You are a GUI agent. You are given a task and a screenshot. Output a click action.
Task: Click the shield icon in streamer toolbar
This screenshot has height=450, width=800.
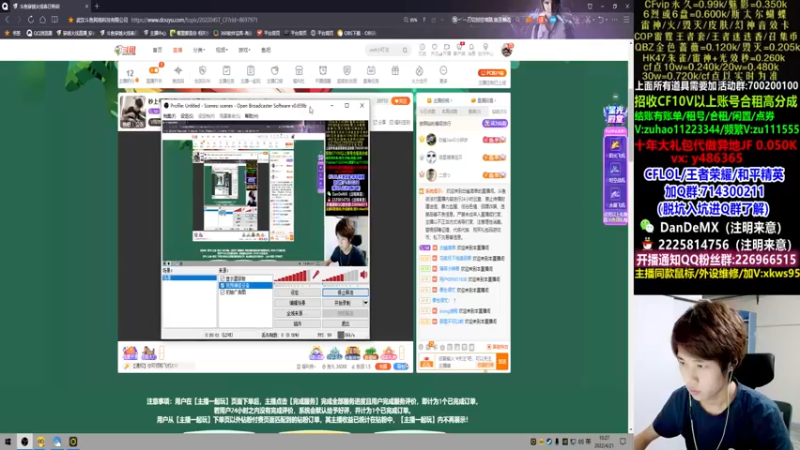point(203,70)
